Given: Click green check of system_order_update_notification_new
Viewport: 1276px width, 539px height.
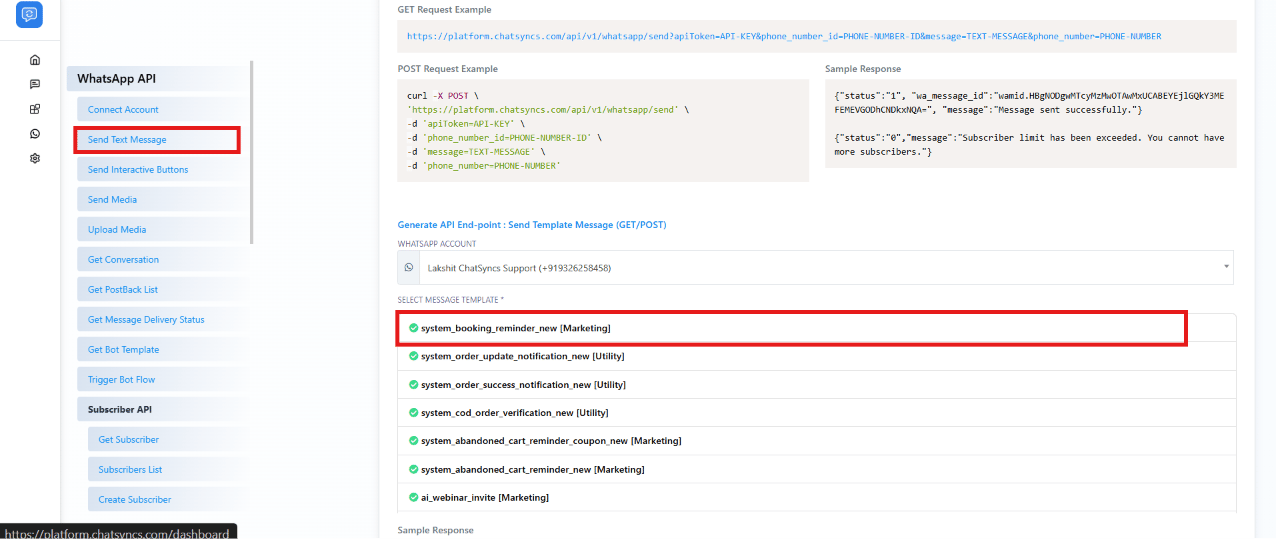Looking at the screenshot, I should click(413, 356).
